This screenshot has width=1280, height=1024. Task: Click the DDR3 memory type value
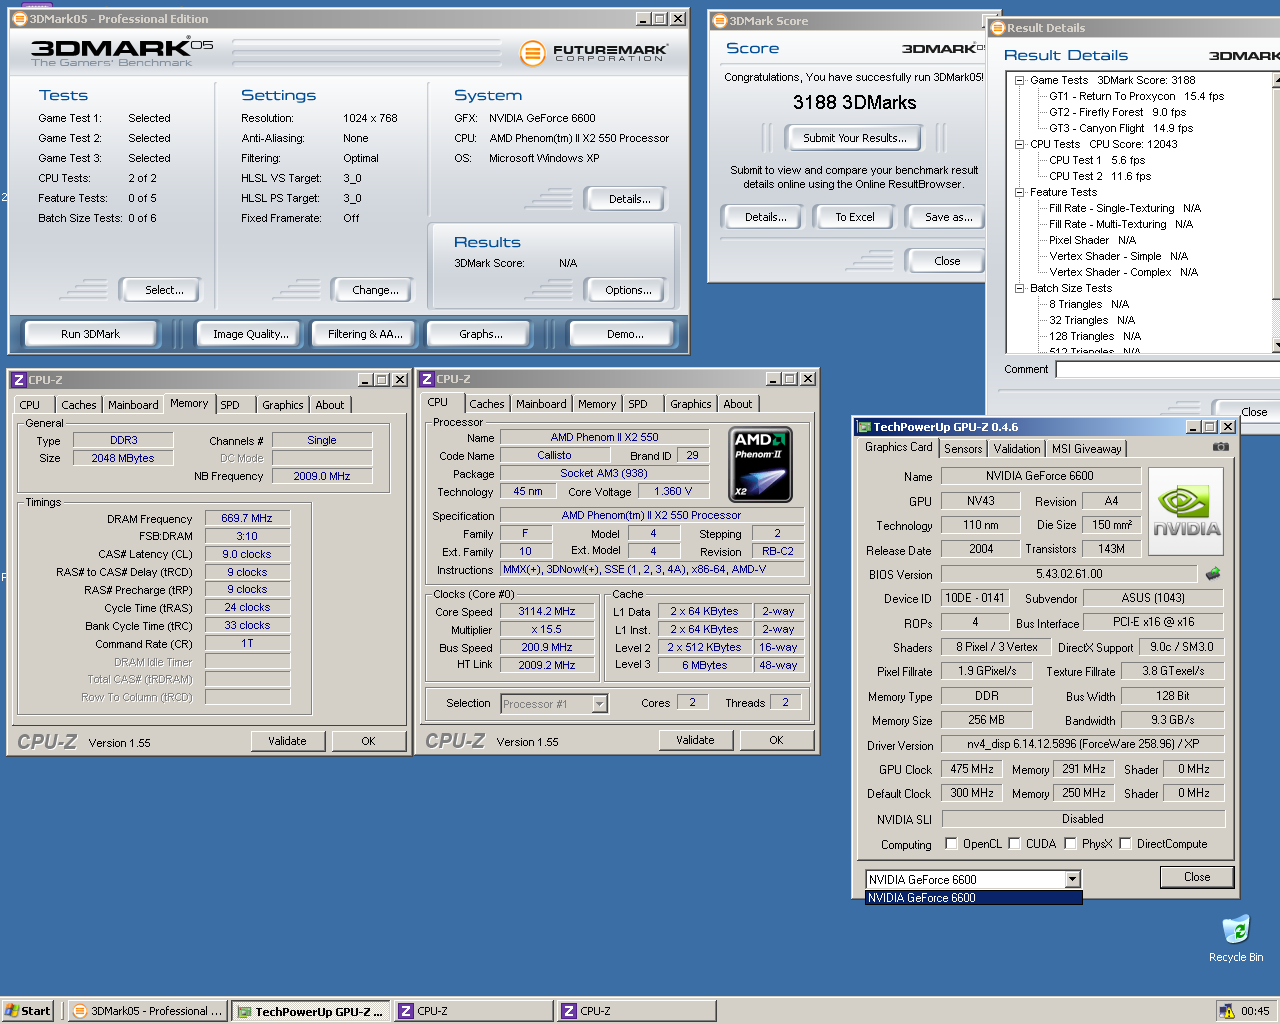click(124, 440)
